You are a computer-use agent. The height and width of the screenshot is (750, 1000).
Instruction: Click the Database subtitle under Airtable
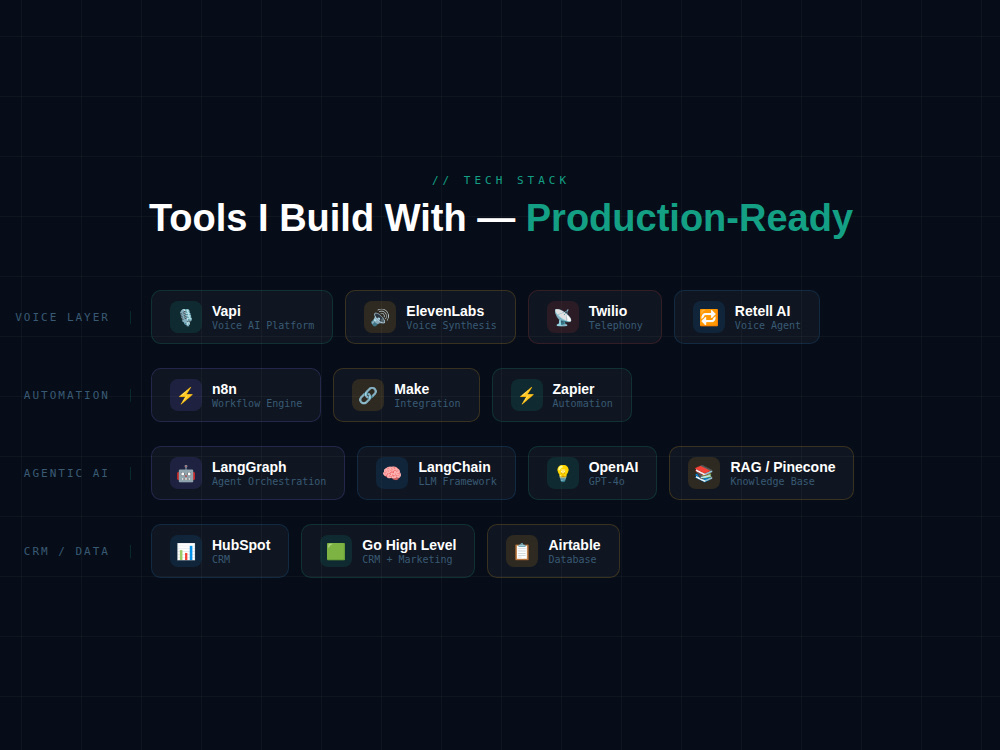click(x=573, y=559)
